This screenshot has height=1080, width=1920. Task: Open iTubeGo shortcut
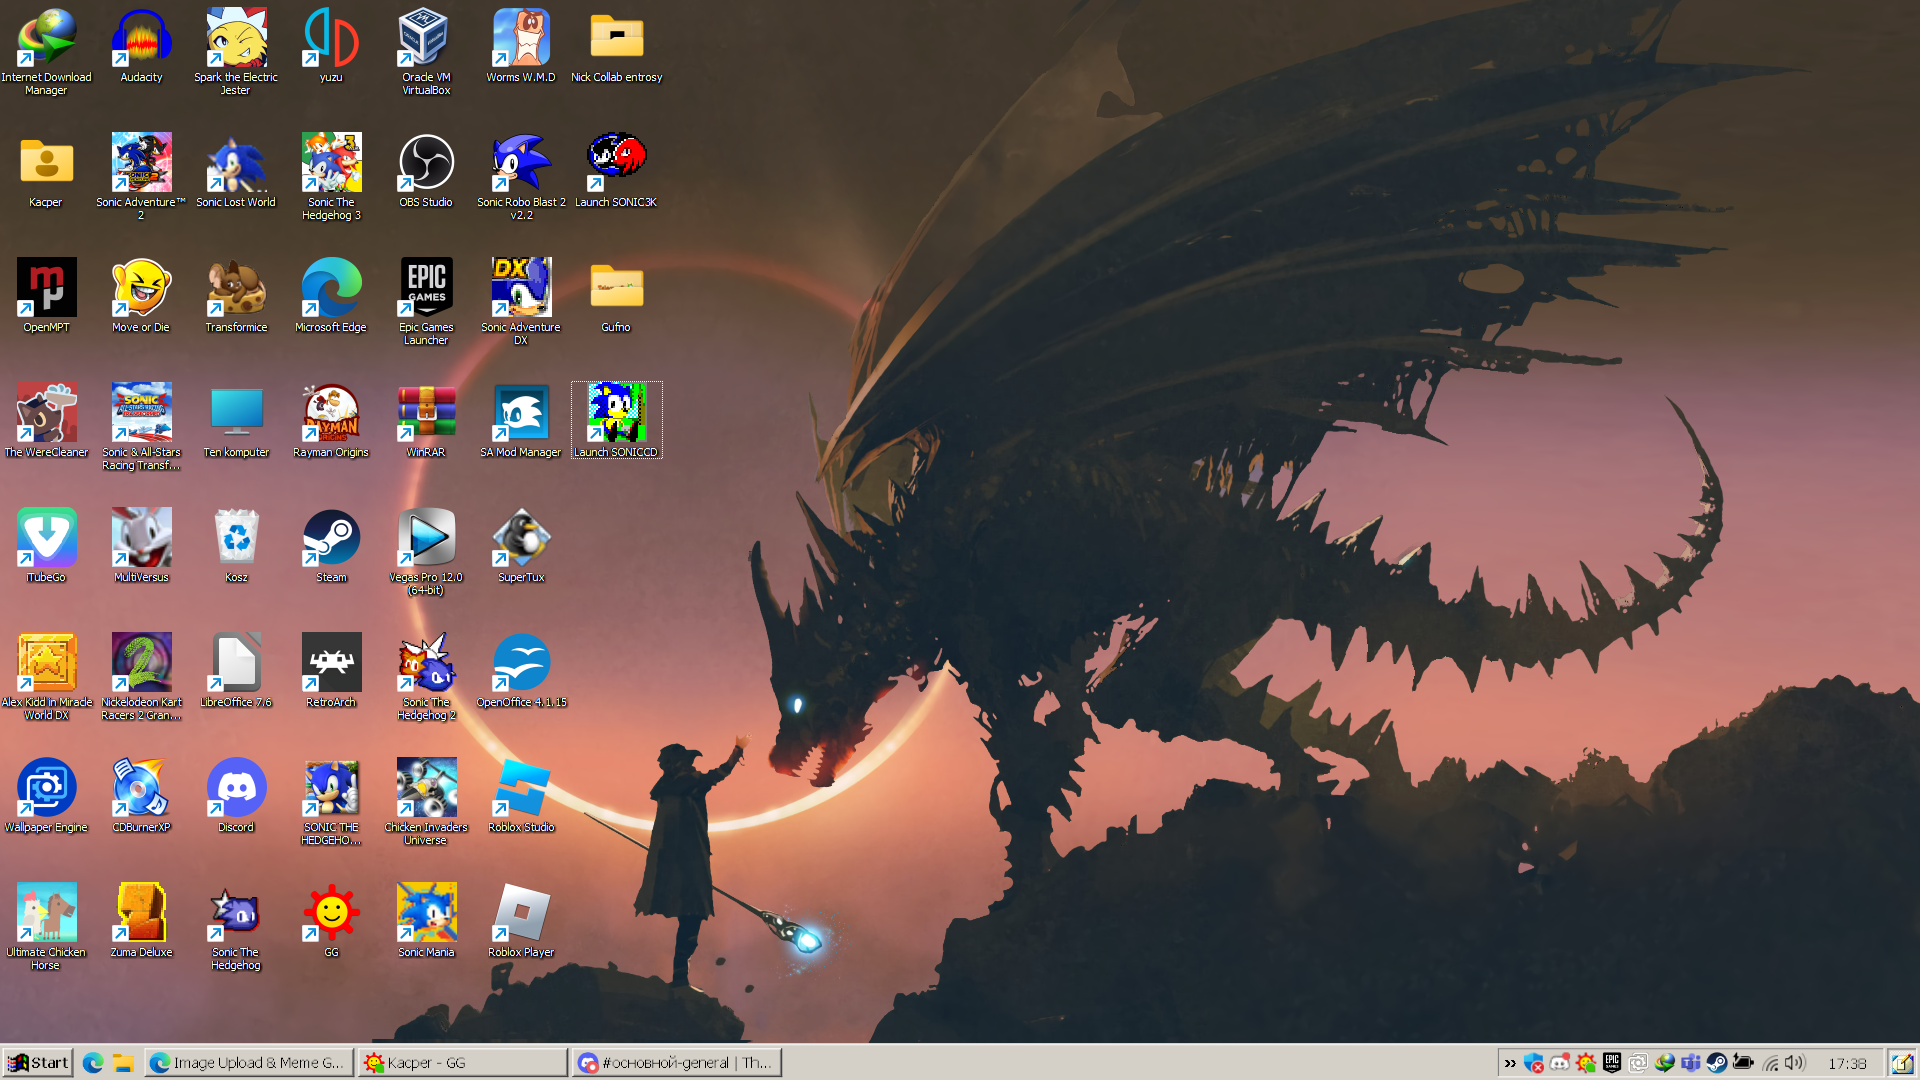click(46, 546)
